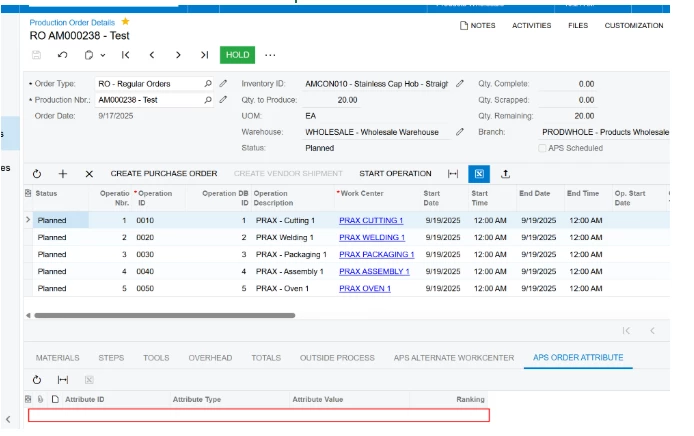Click the Production Order Details breadcrumb link
Image resolution: width=694 pixels, height=436 pixels.
click(x=72, y=23)
